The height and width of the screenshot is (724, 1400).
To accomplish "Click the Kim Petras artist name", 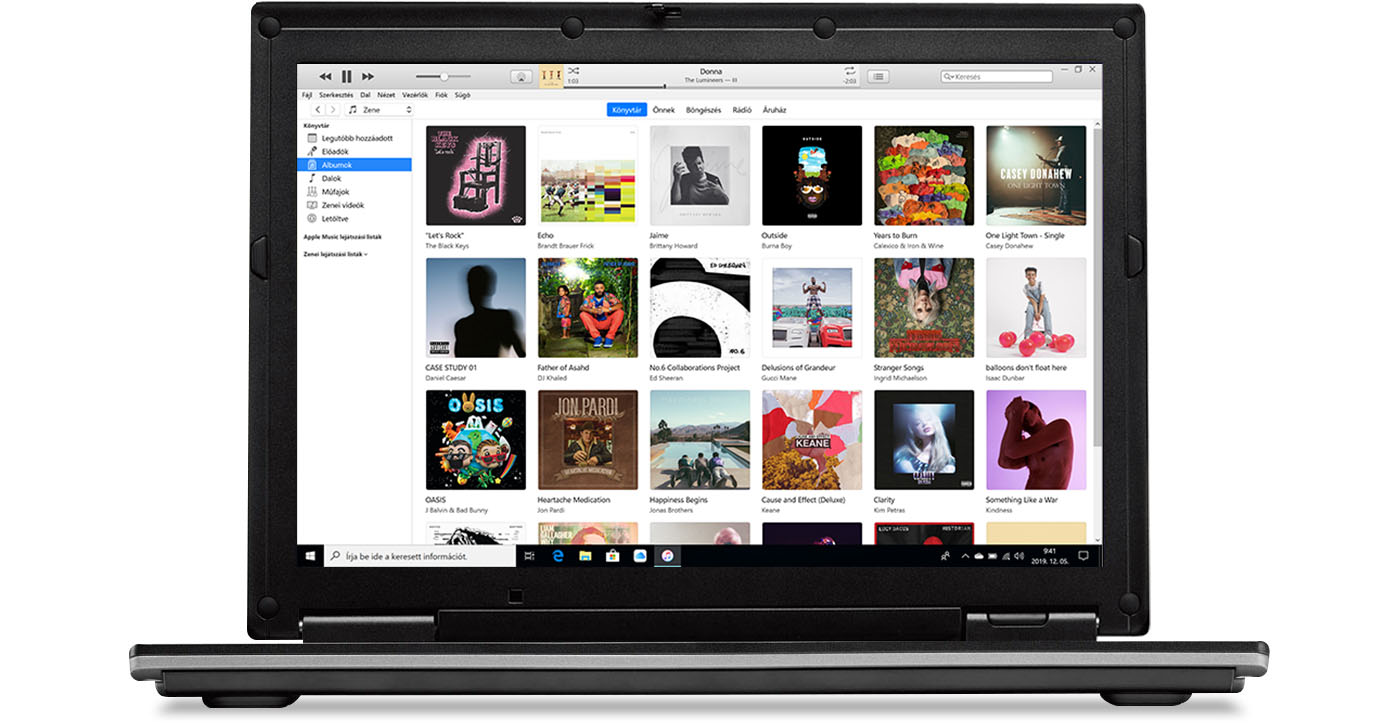I will [x=889, y=510].
